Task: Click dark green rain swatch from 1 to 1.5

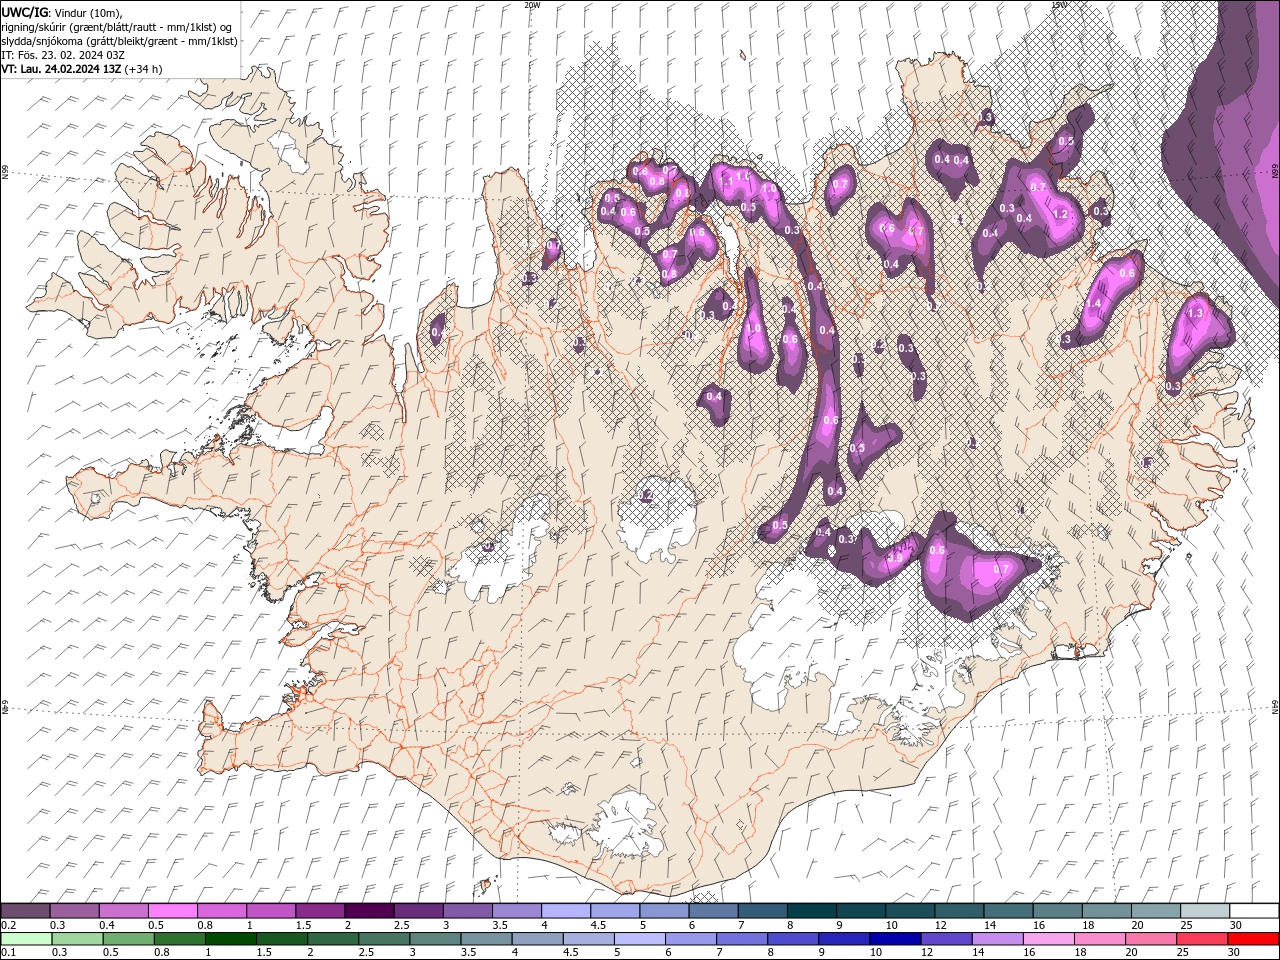Action: (231, 939)
